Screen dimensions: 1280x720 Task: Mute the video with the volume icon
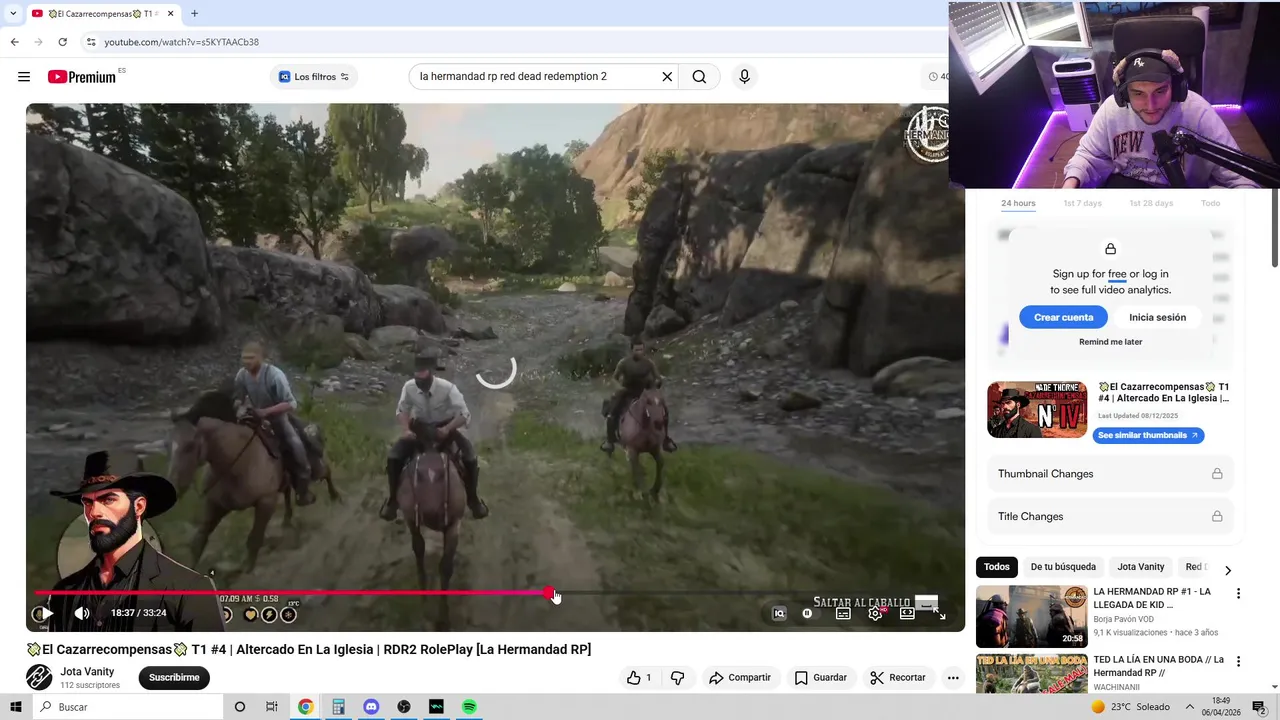coord(82,613)
